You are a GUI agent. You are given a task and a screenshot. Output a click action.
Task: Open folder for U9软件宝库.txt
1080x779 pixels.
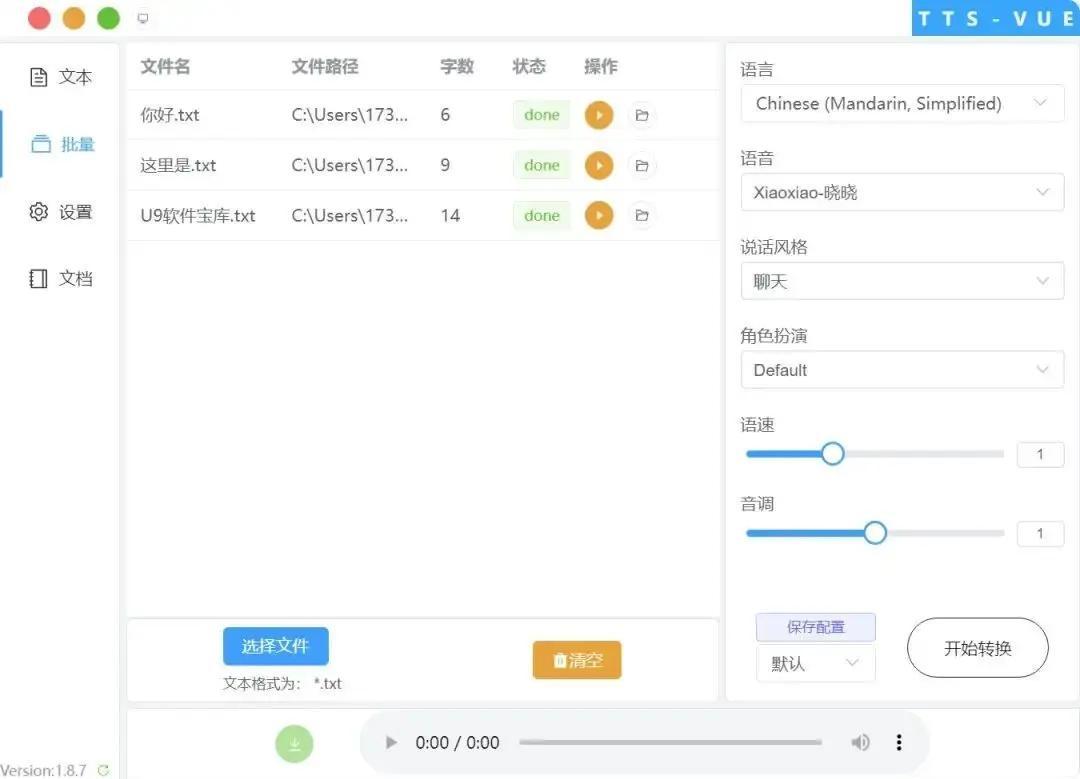click(x=642, y=215)
